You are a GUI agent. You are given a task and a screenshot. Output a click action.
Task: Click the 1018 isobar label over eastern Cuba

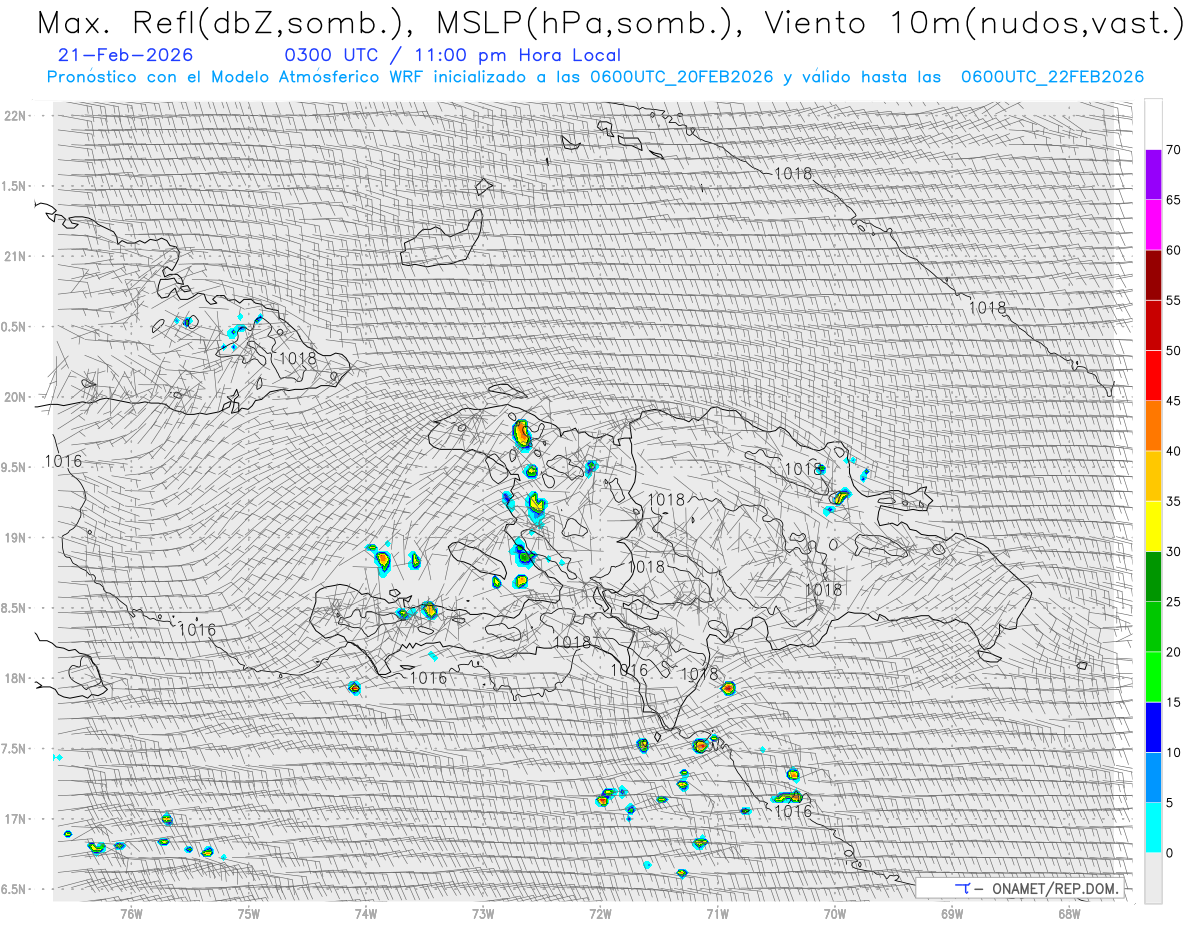click(298, 358)
